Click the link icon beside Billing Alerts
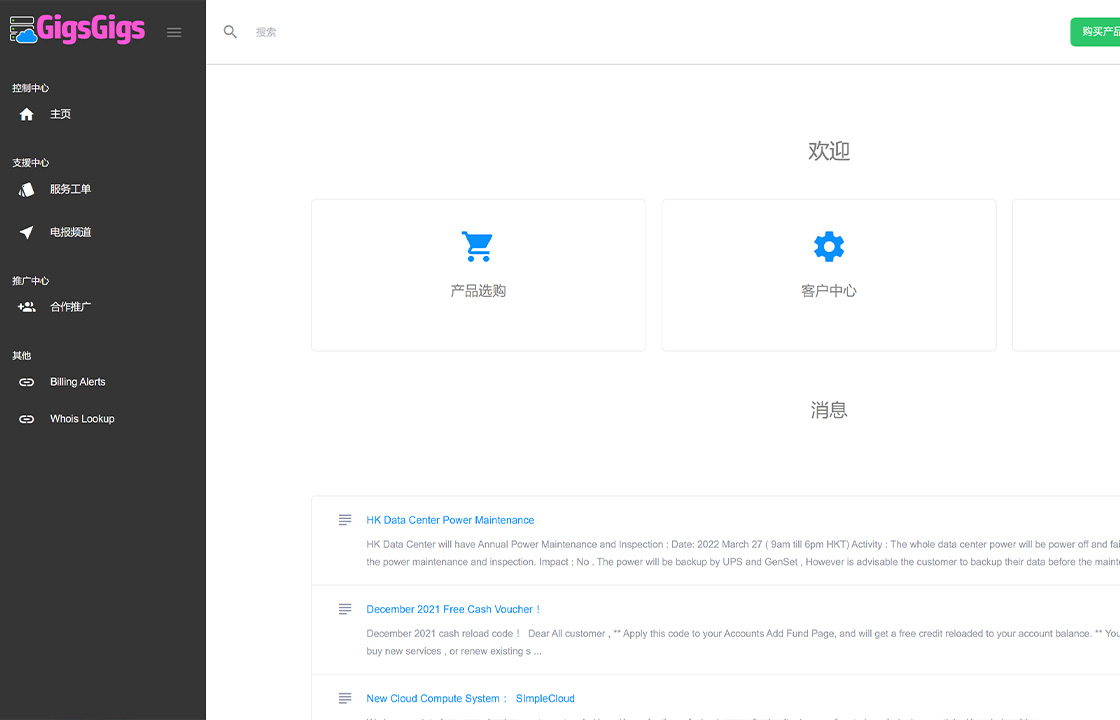 pyautogui.click(x=26, y=382)
